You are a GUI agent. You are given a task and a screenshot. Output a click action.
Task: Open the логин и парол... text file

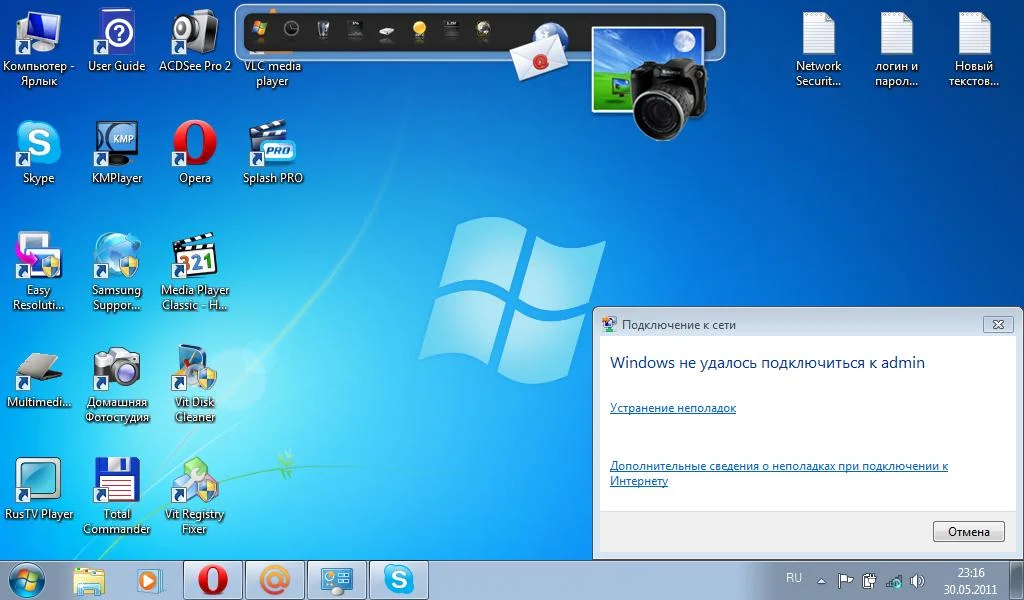click(x=896, y=50)
